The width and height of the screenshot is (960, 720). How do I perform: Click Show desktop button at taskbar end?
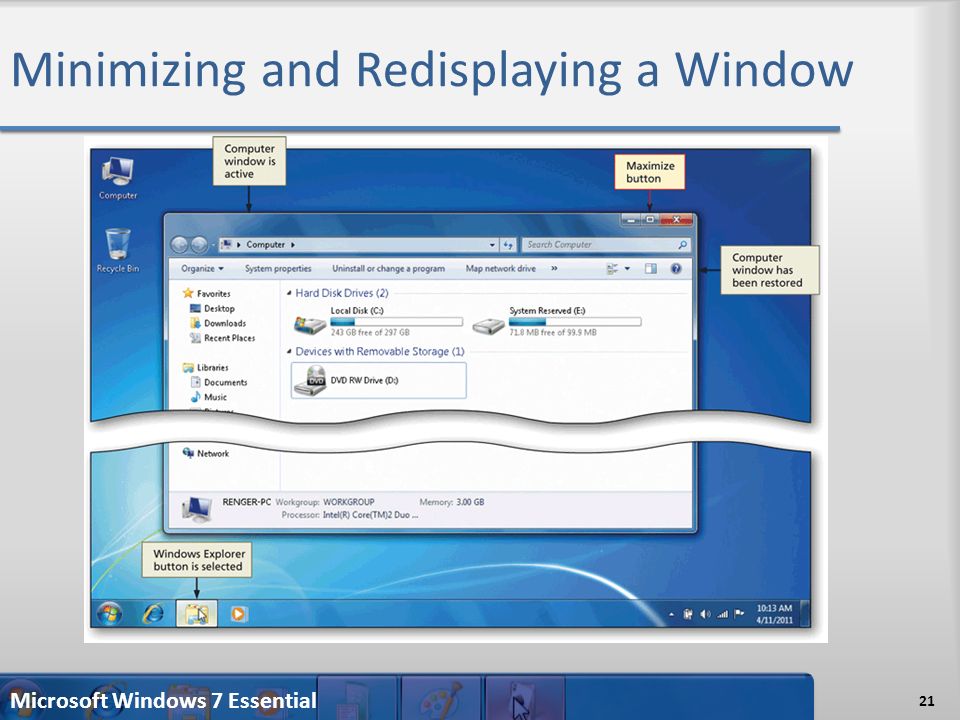click(806, 613)
